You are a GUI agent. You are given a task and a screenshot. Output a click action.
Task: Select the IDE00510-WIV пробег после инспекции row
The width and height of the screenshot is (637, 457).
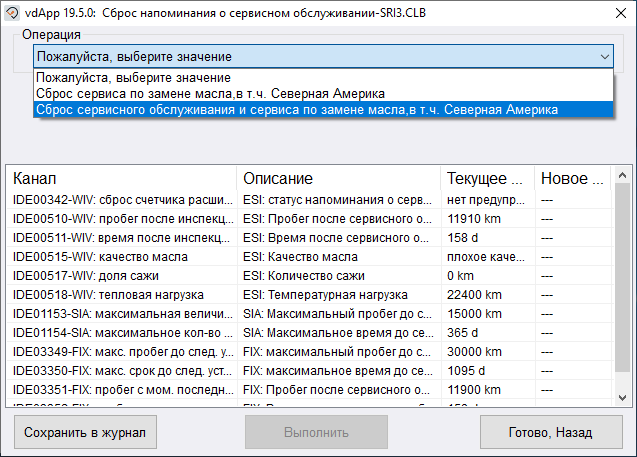(x=120, y=219)
